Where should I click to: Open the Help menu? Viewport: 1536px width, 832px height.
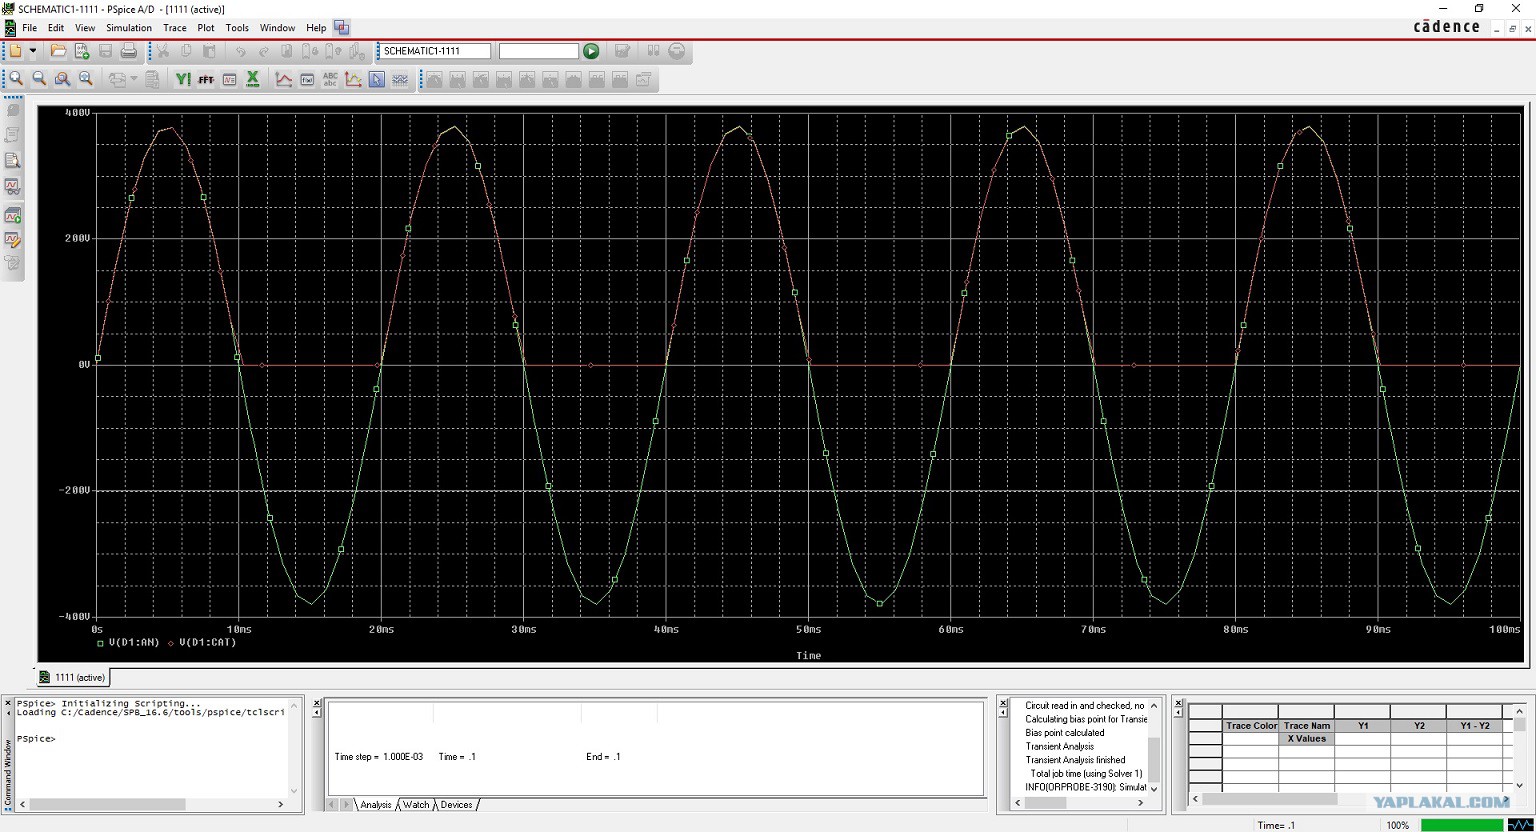[316, 28]
